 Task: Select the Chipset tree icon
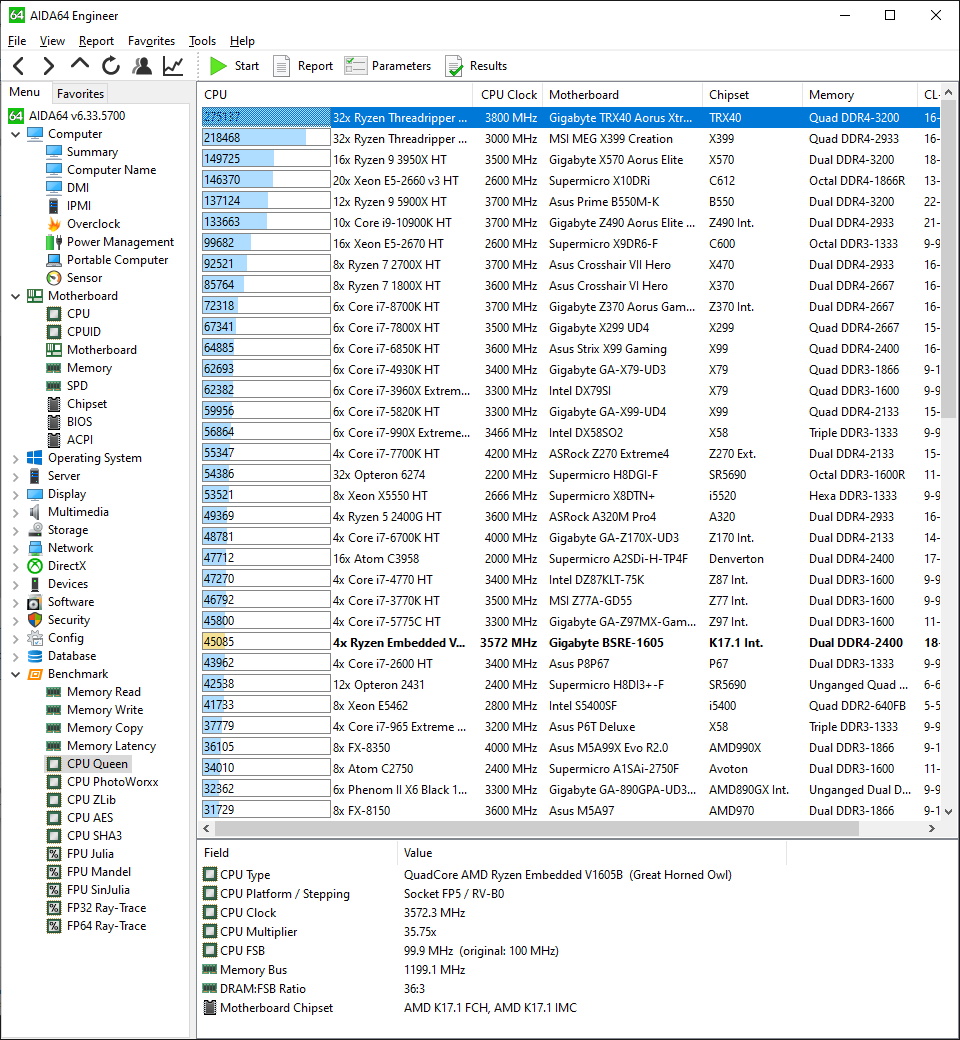click(54, 403)
